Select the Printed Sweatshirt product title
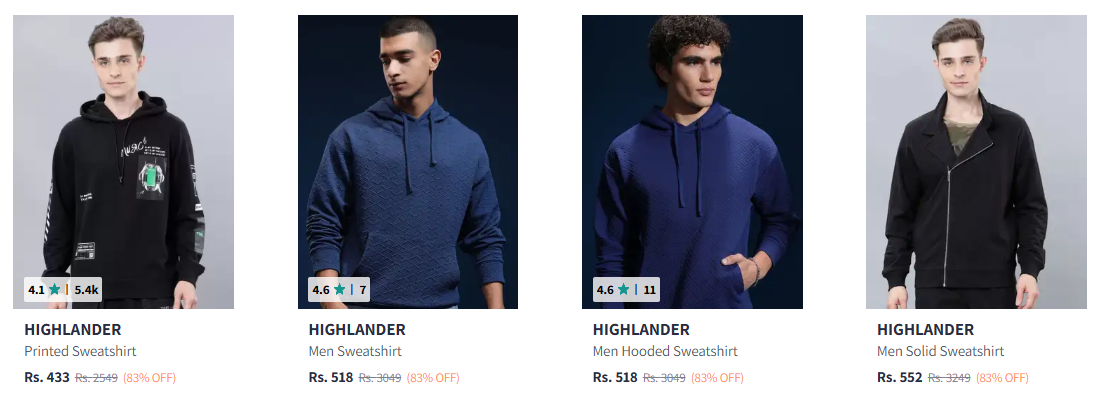This screenshot has height=404, width=1103. pos(80,351)
